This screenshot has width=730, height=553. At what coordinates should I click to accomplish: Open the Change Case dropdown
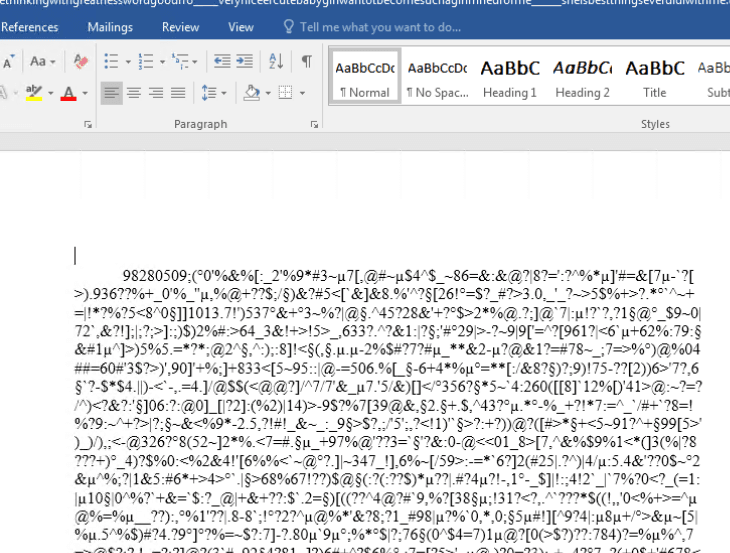(x=42, y=61)
